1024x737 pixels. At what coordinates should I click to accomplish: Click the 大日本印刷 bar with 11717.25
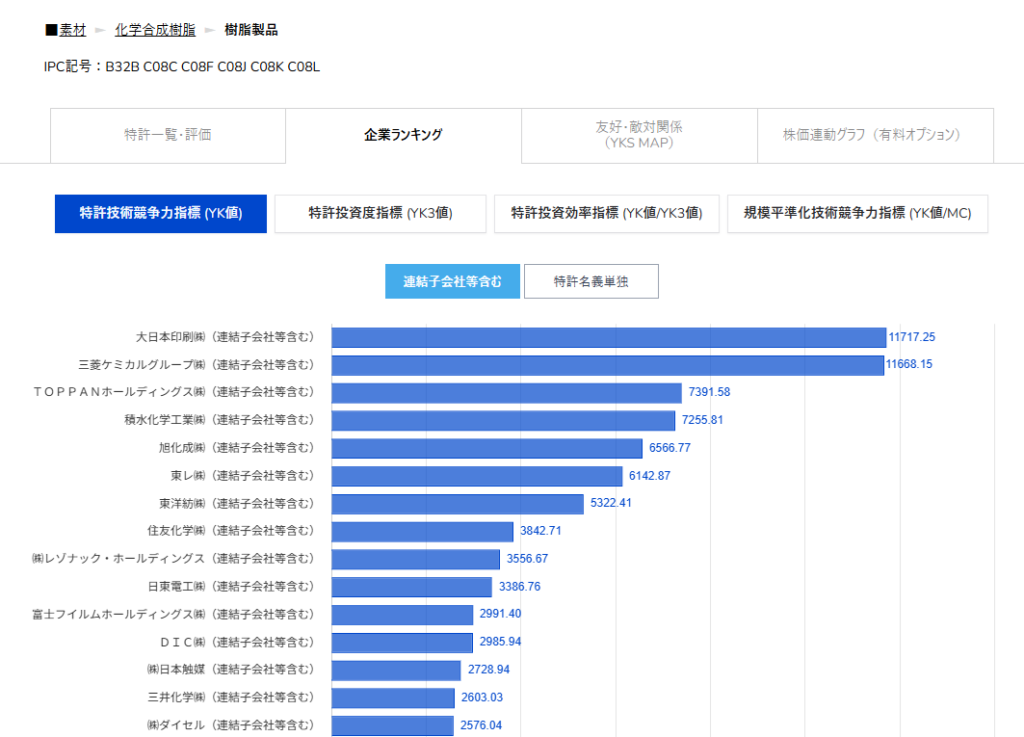coord(609,337)
